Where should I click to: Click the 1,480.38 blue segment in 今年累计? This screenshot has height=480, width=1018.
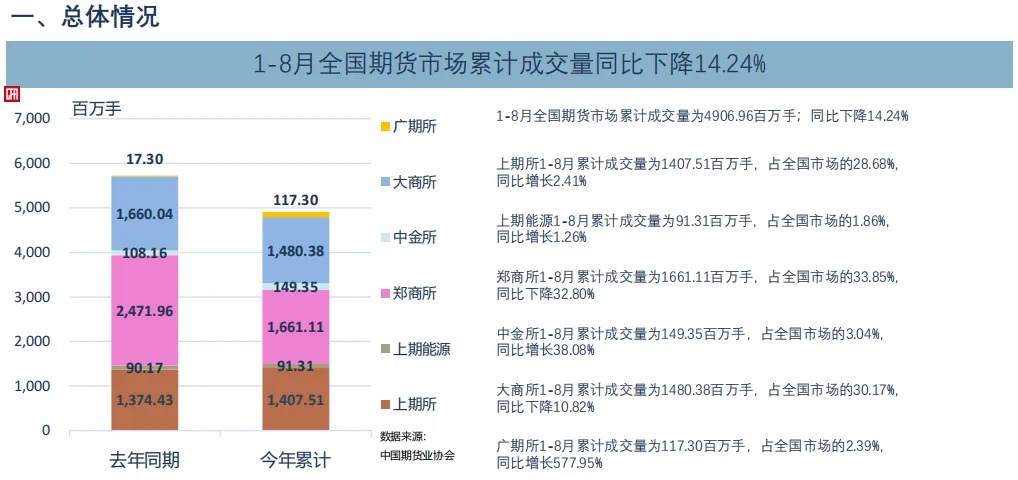tap(296, 250)
